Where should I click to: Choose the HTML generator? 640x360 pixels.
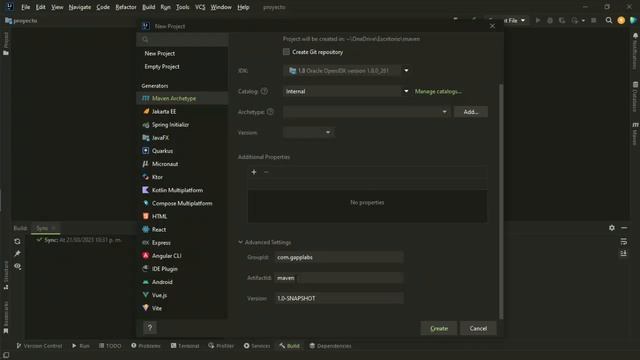(x=182, y=216)
